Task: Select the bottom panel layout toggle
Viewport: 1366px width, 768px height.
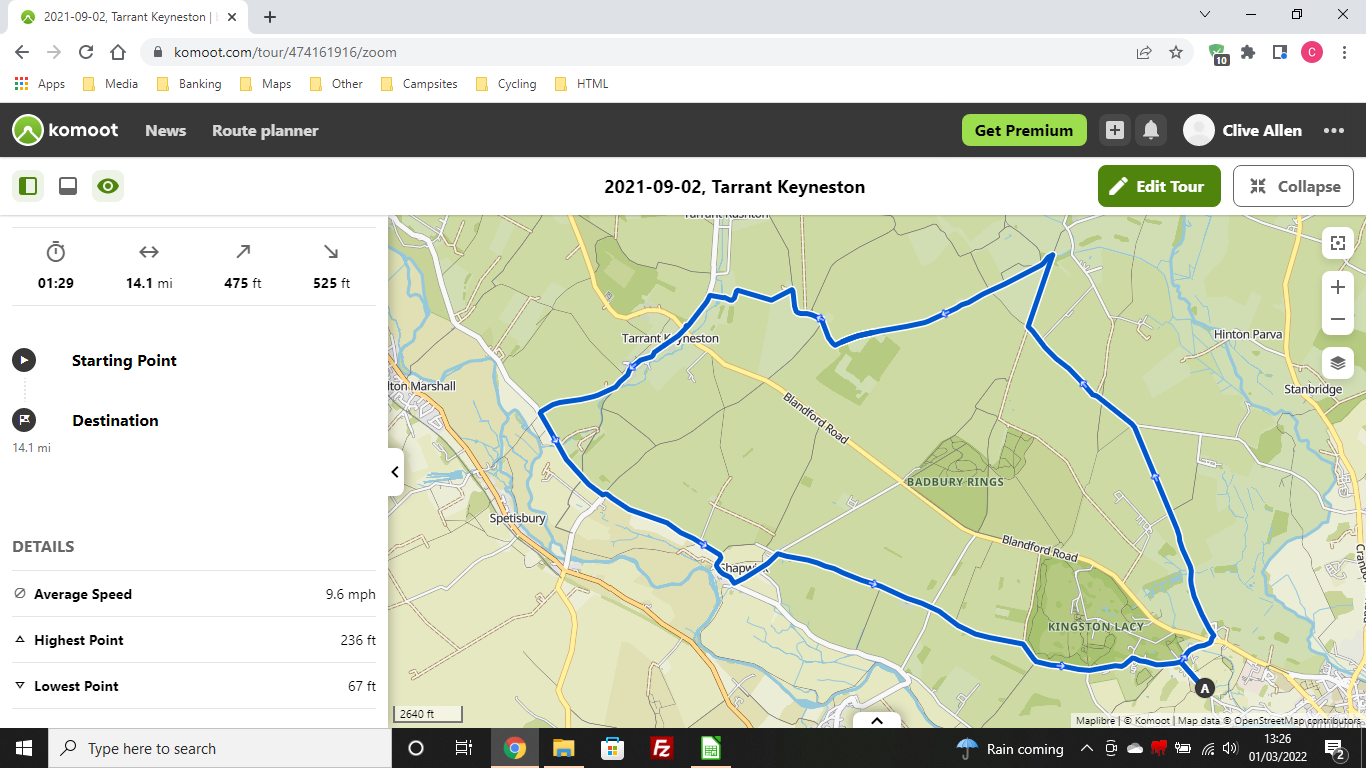Action: (68, 186)
